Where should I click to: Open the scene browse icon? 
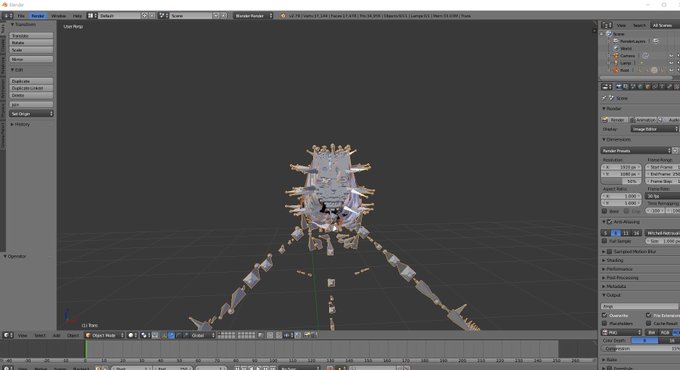(162, 16)
